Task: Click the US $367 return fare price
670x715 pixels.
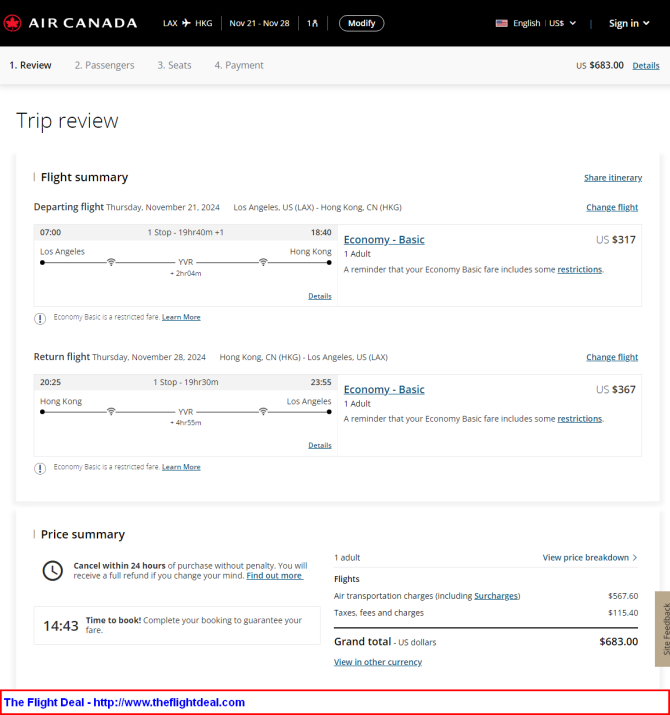Action: (616, 389)
